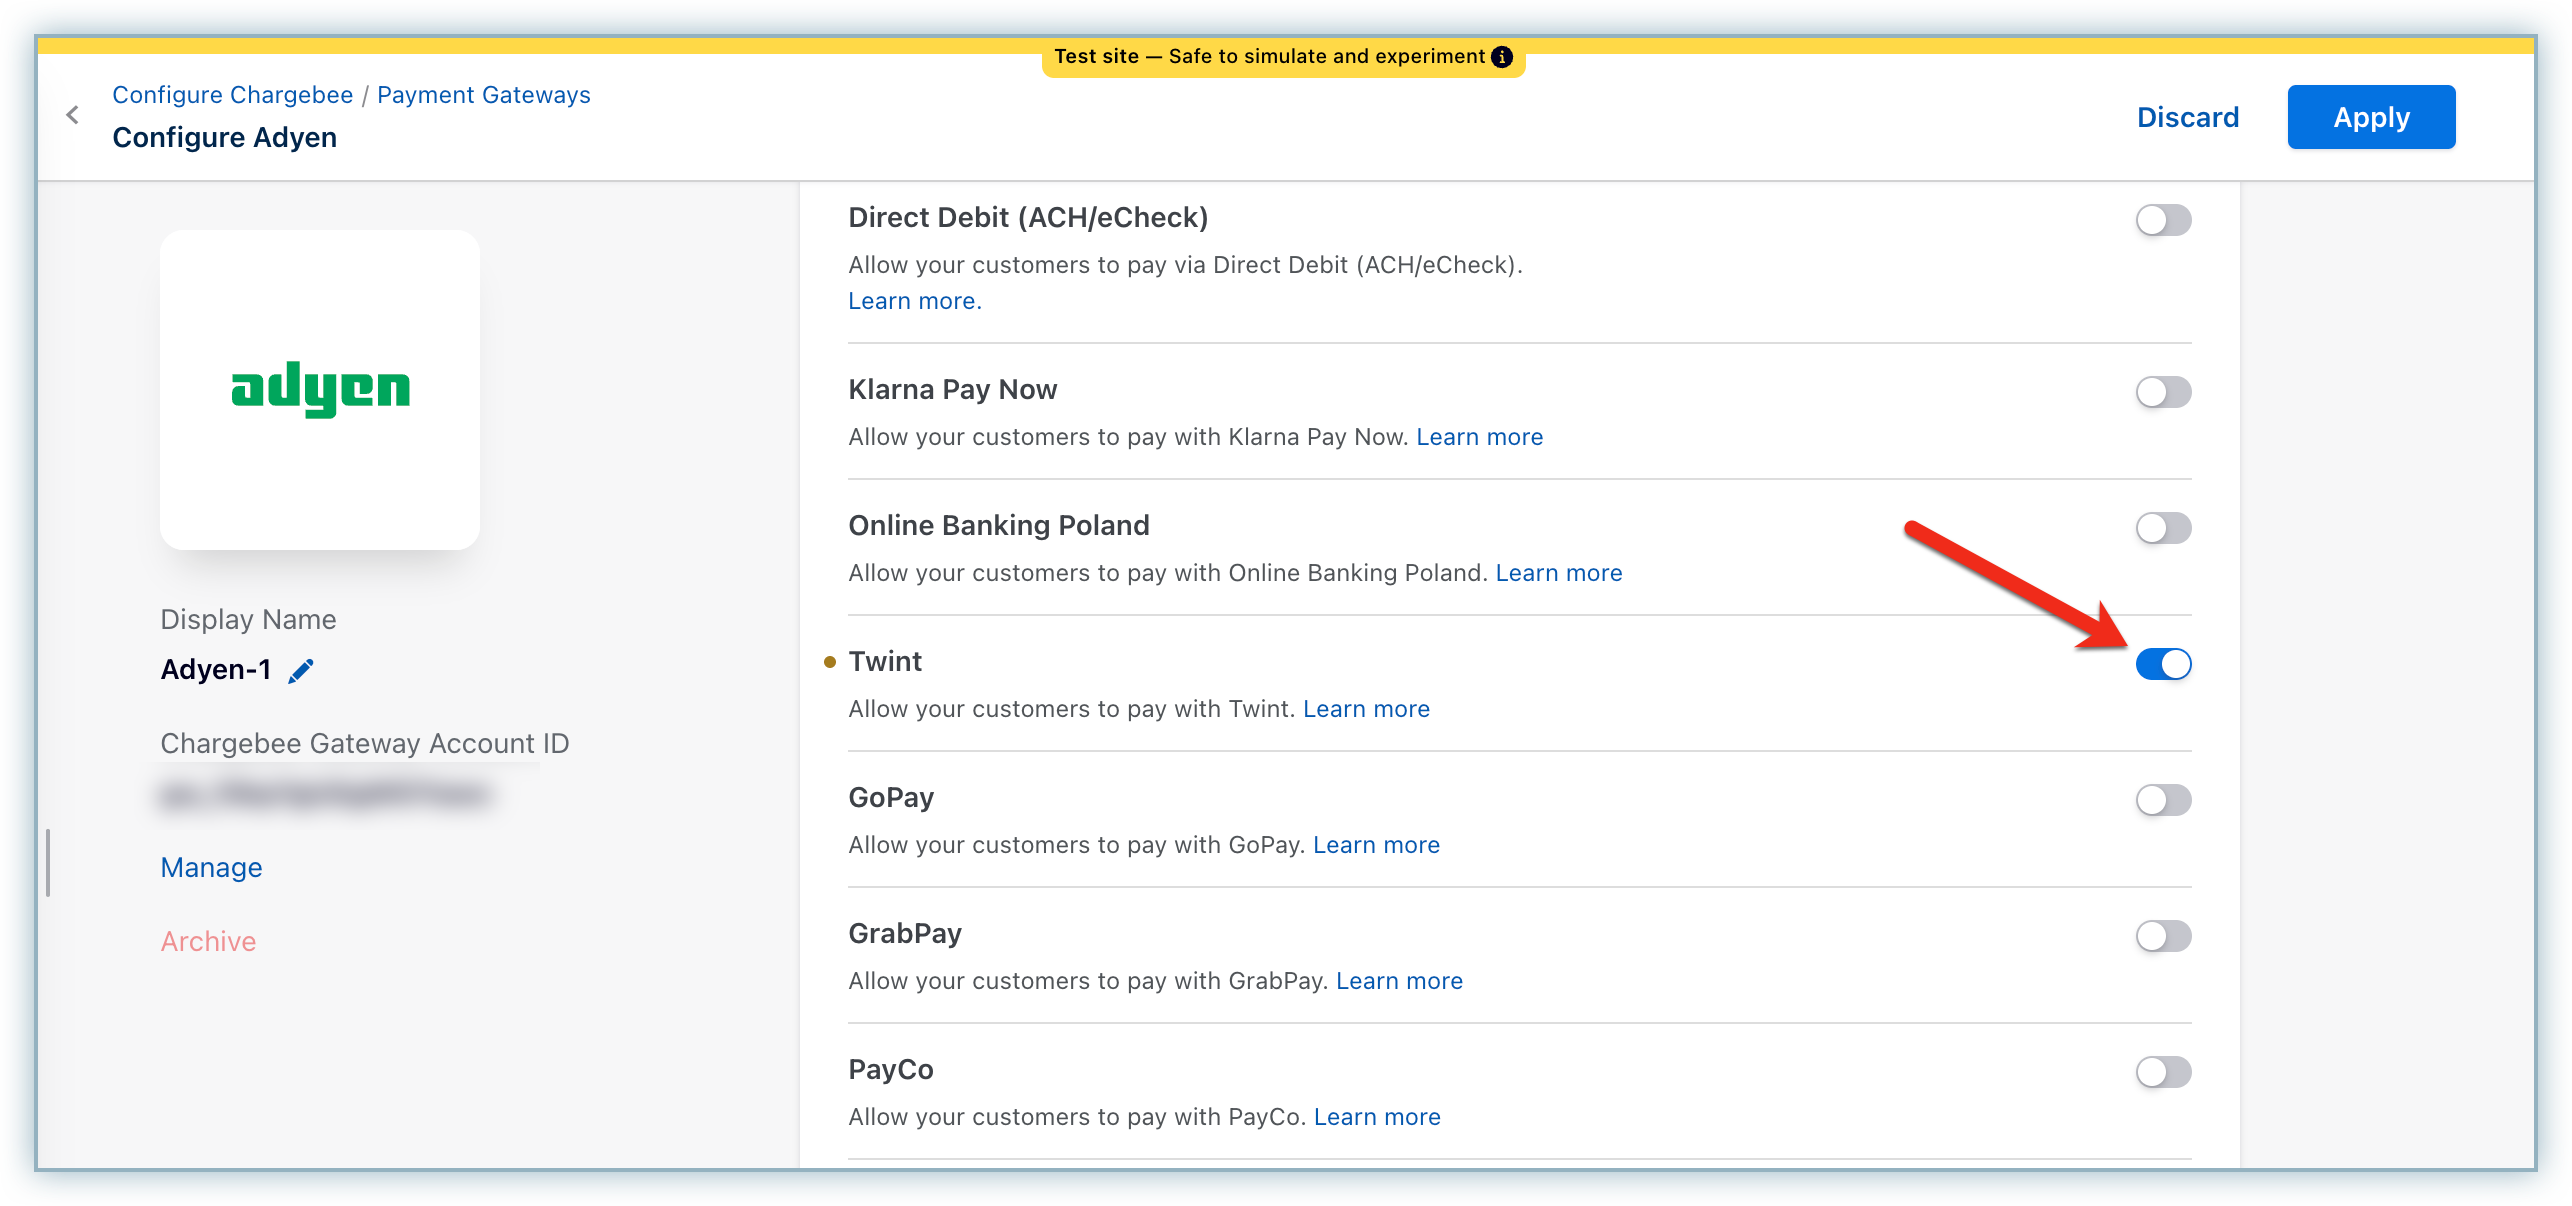Turn on the PayCo toggle
The height and width of the screenshot is (1206, 2572).
(2163, 1072)
